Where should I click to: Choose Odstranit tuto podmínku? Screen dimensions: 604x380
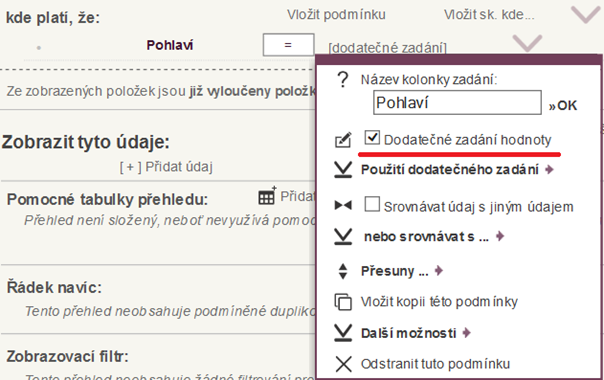pyautogui.click(x=435, y=364)
